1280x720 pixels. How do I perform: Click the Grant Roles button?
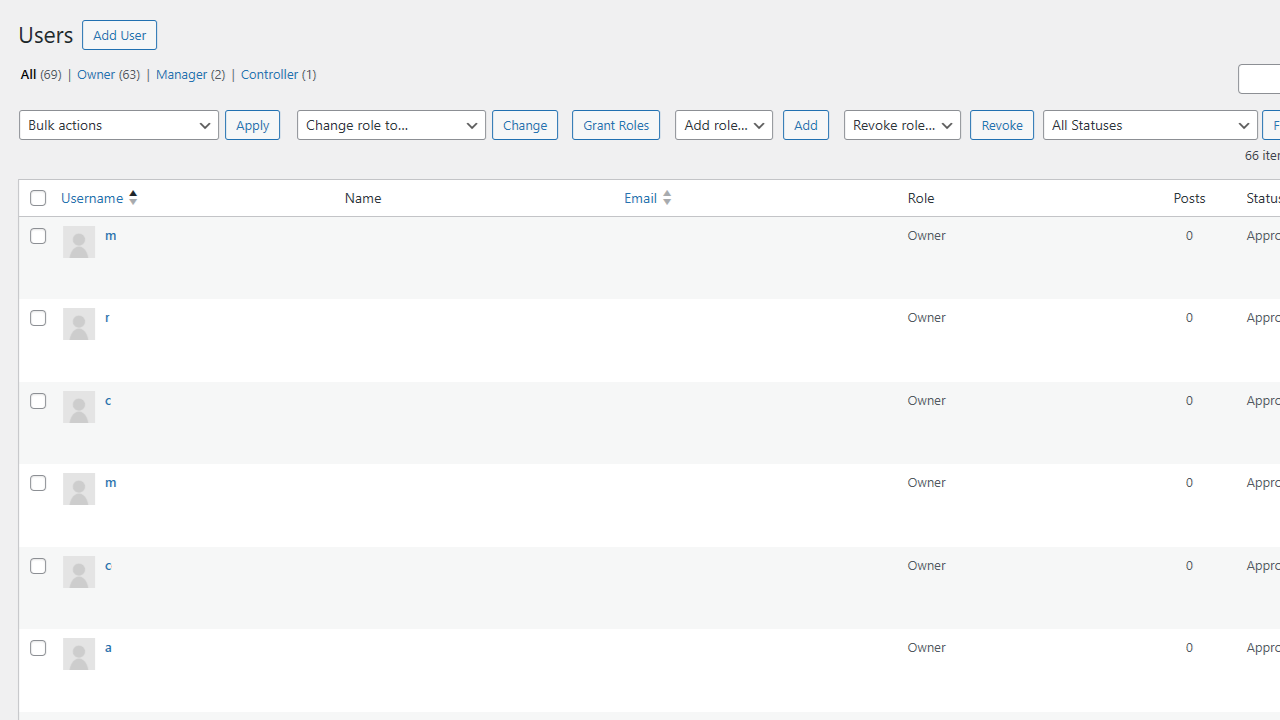(615, 125)
